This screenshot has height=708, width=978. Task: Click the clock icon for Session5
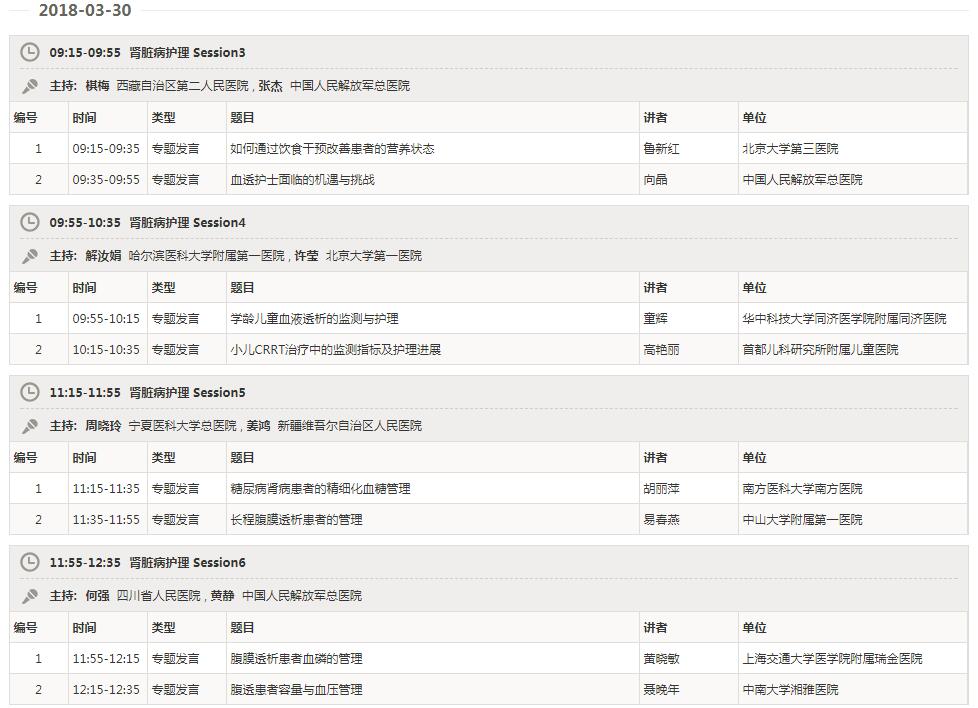[x=32, y=392]
